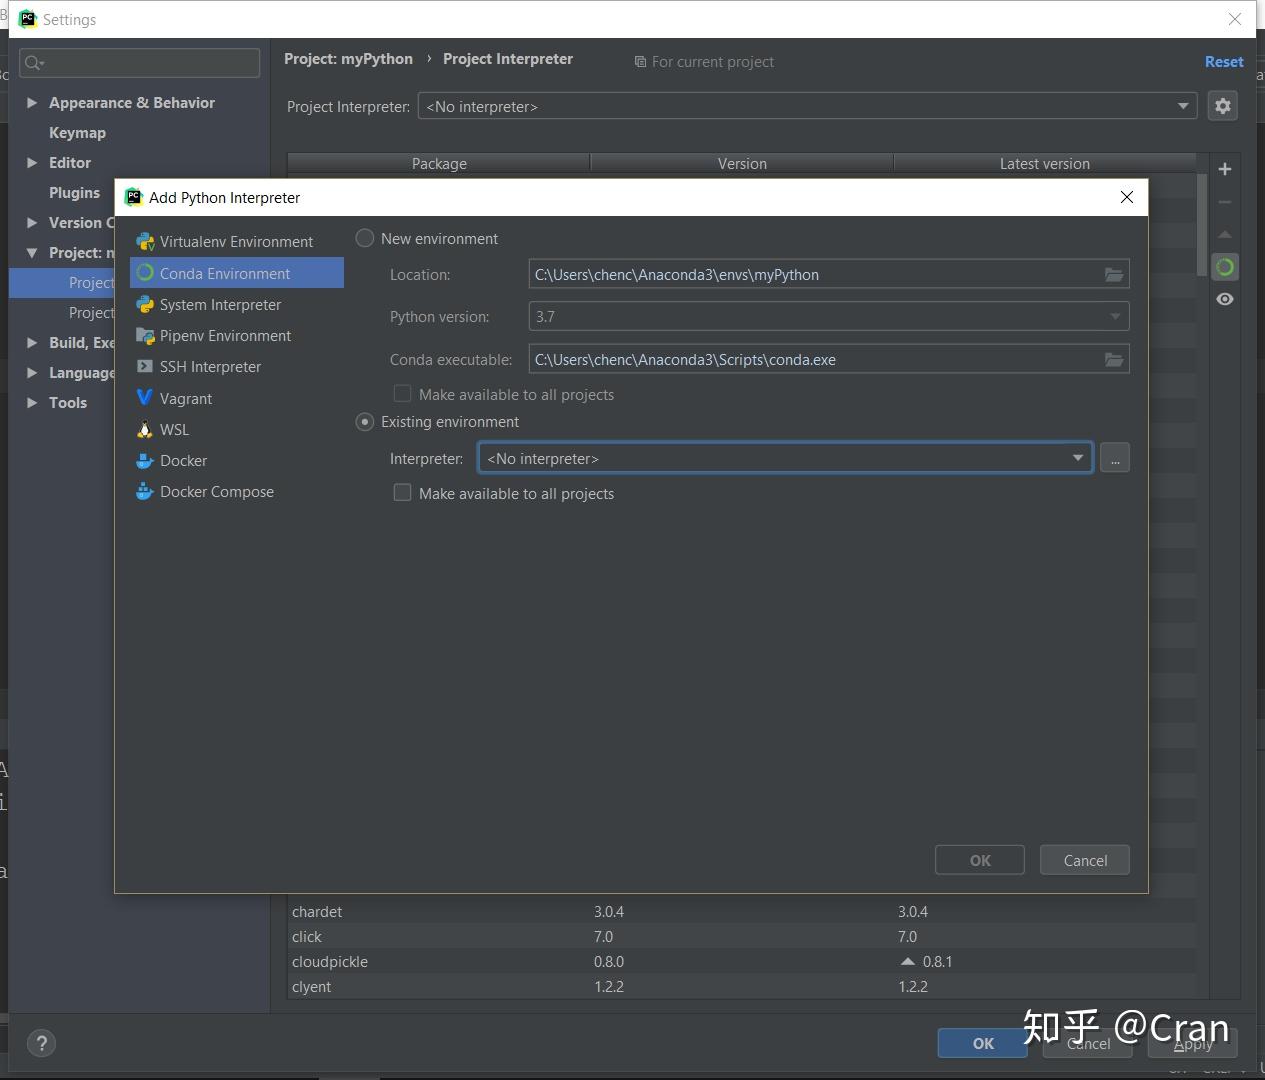Open Settings gear next to Project Interpreter
The height and width of the screenshot is (1080, 1265).
(1222, 106)
